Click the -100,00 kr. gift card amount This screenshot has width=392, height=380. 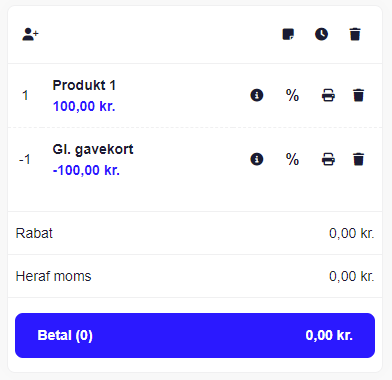tap(86, 170)
